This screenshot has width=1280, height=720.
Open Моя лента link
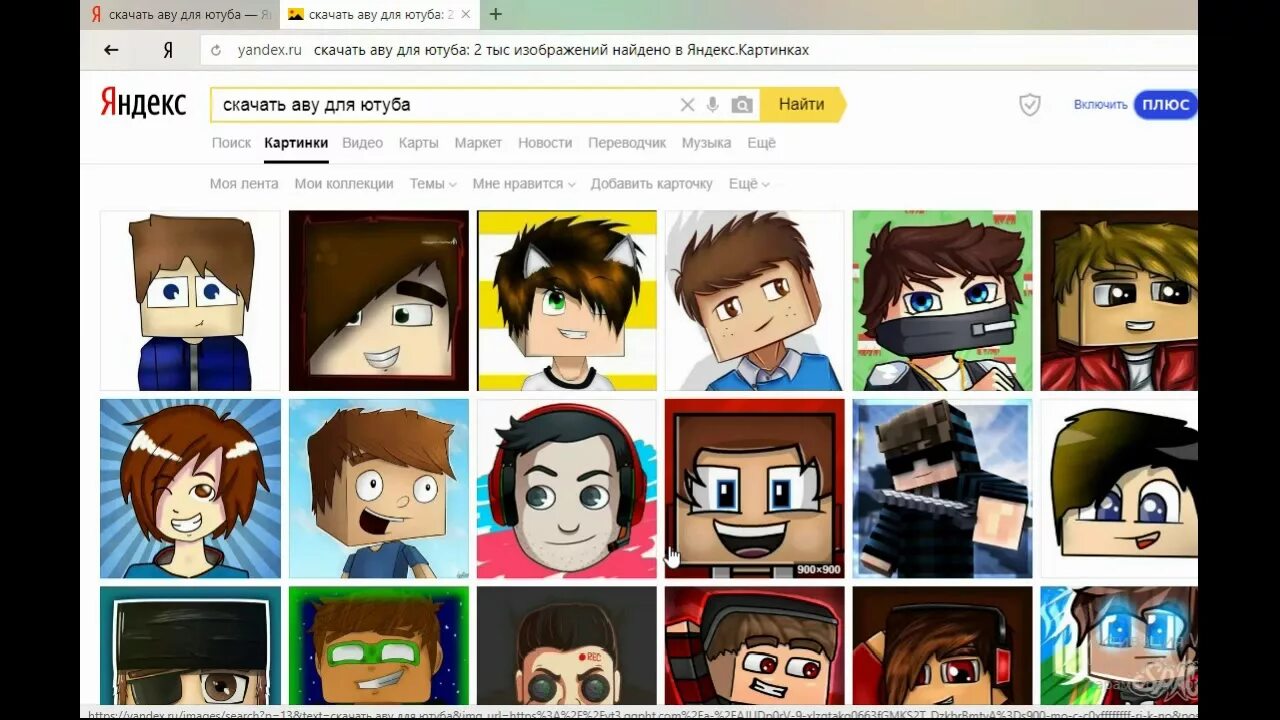coord(244,184)
